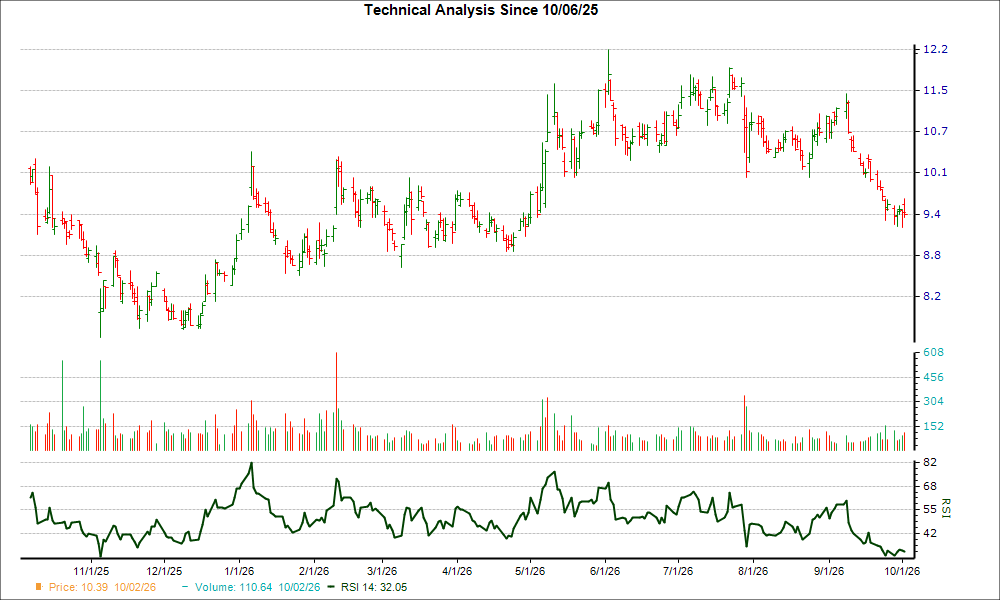
Task: Click the 1/1/26 date label
Action: pyautogui.click(x=239, y=571)
